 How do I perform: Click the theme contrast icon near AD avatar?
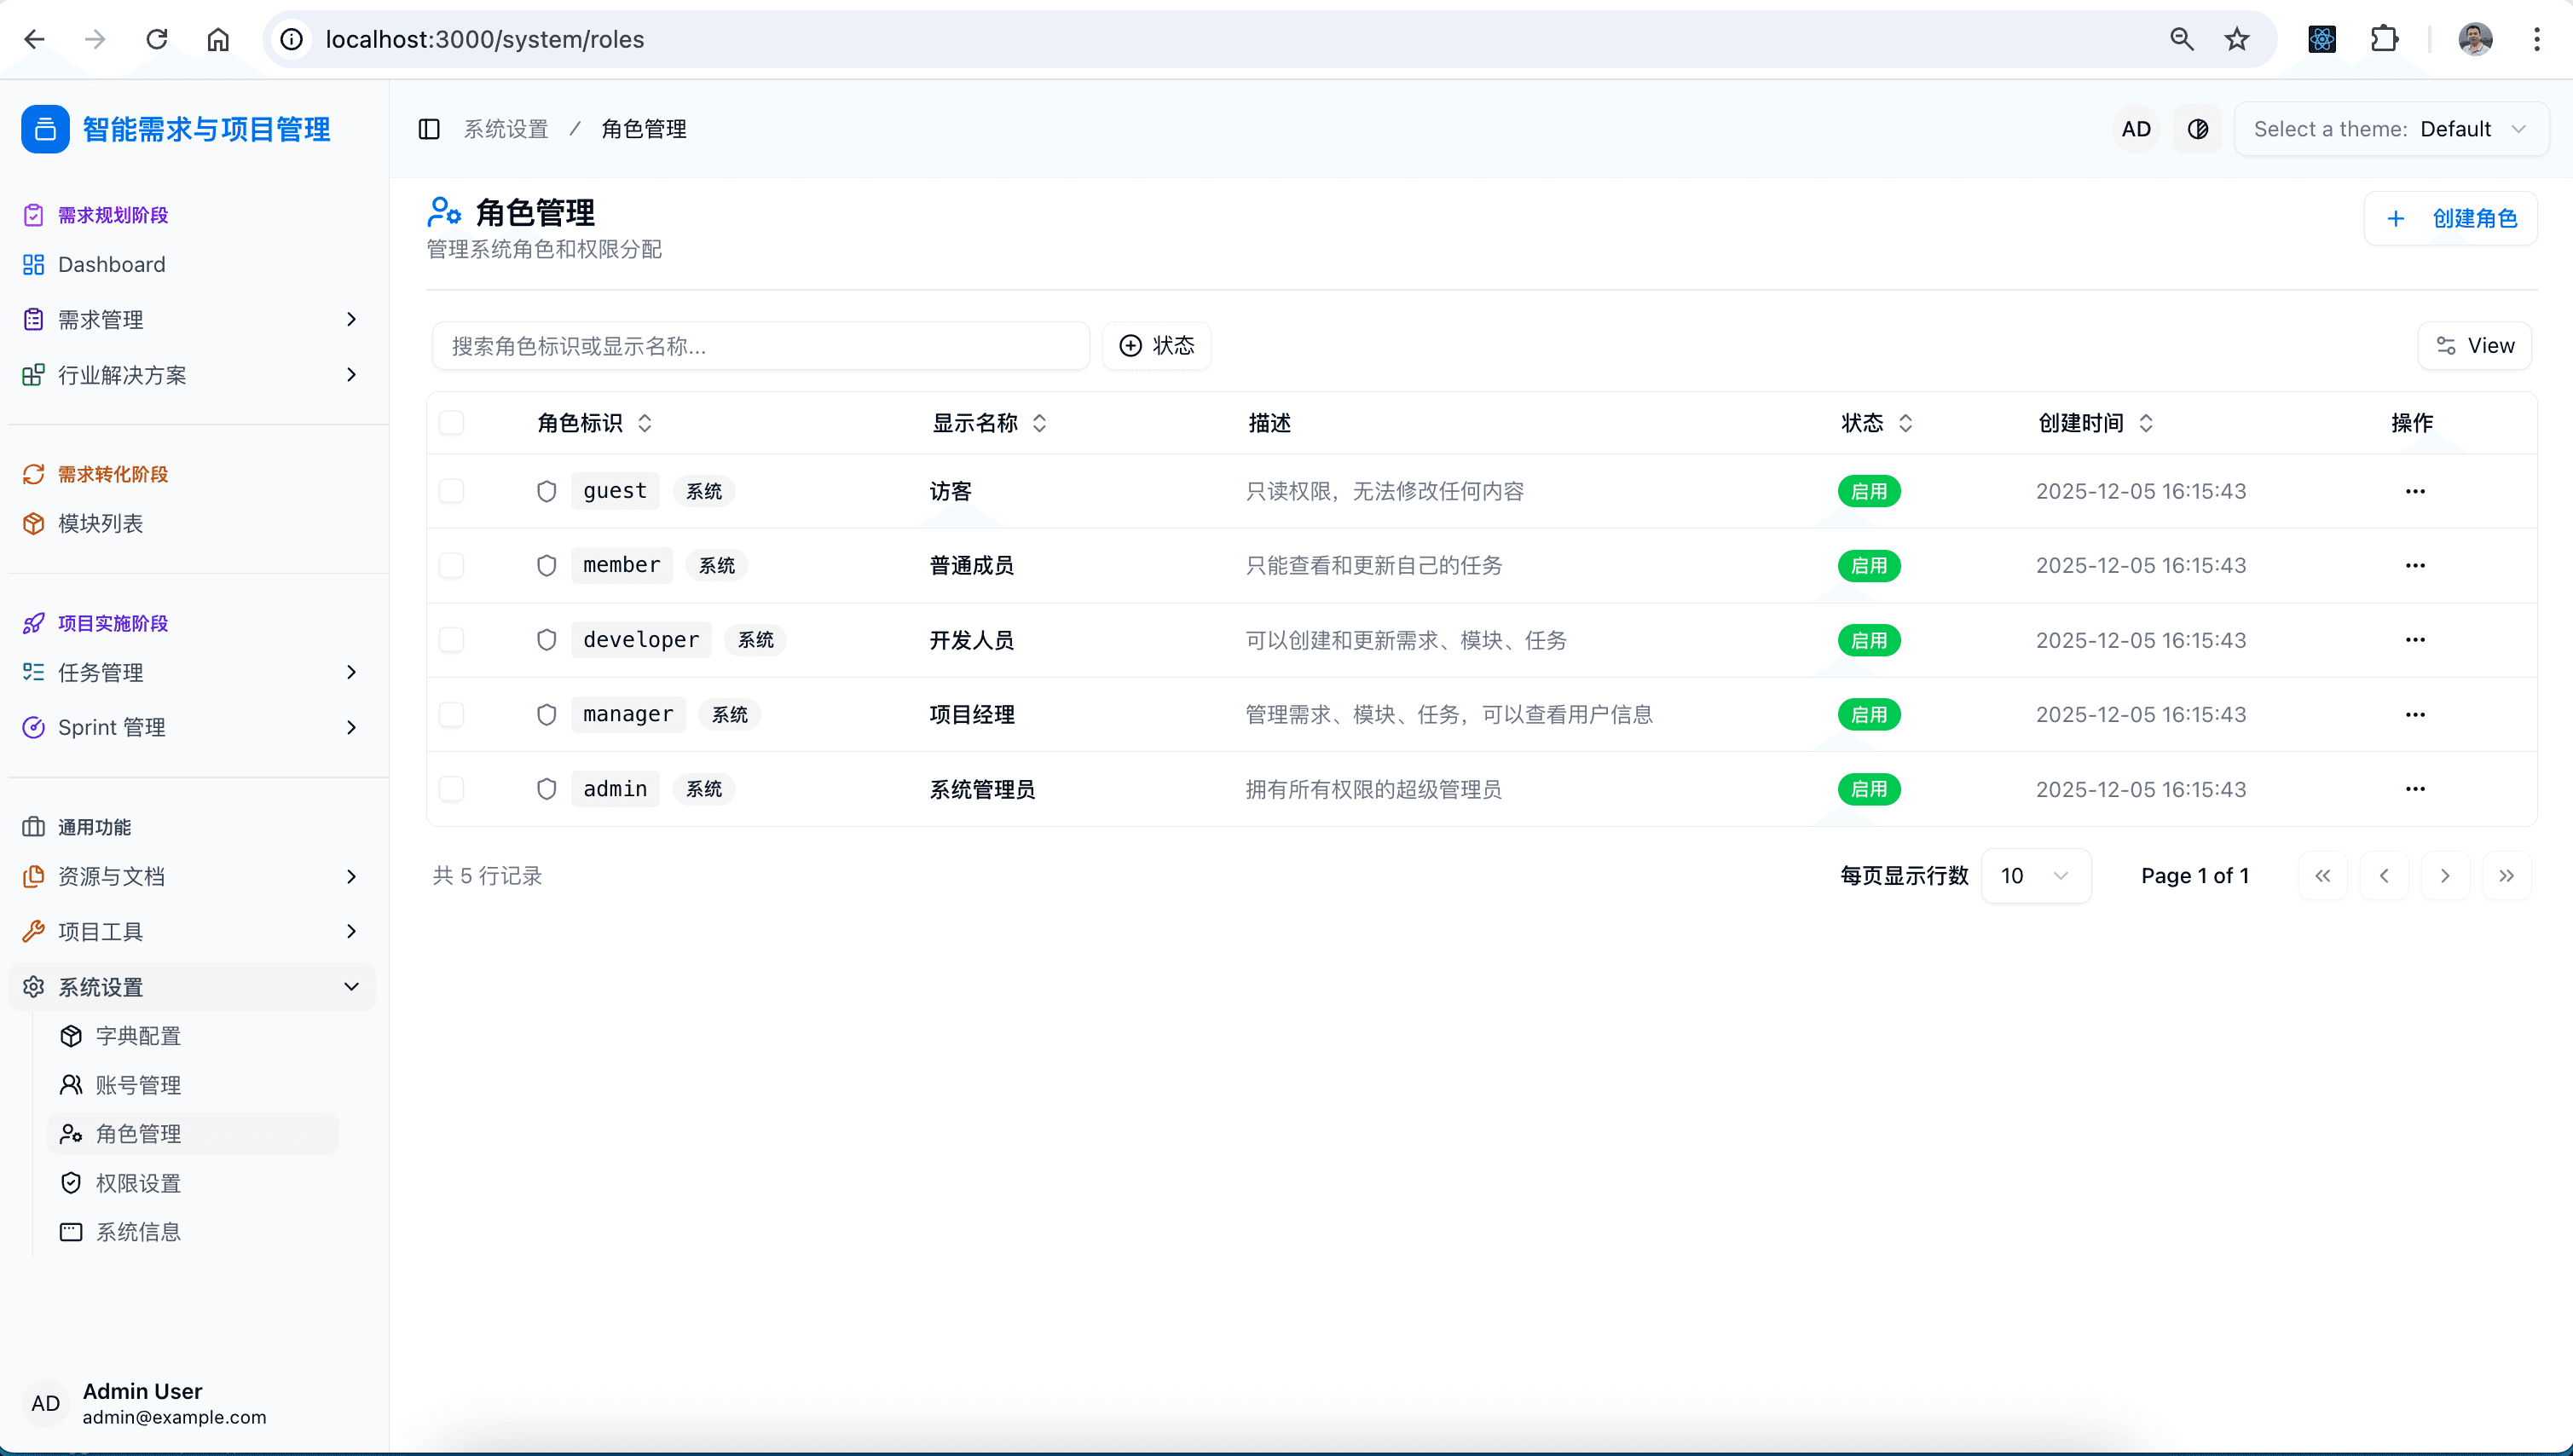(2197, 128)
